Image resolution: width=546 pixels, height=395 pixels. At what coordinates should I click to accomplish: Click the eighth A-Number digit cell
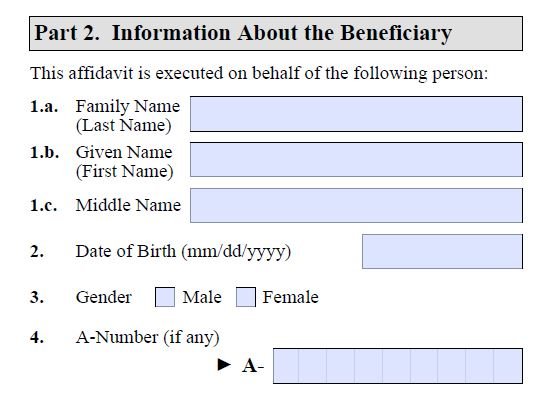(x=479, y=366)
